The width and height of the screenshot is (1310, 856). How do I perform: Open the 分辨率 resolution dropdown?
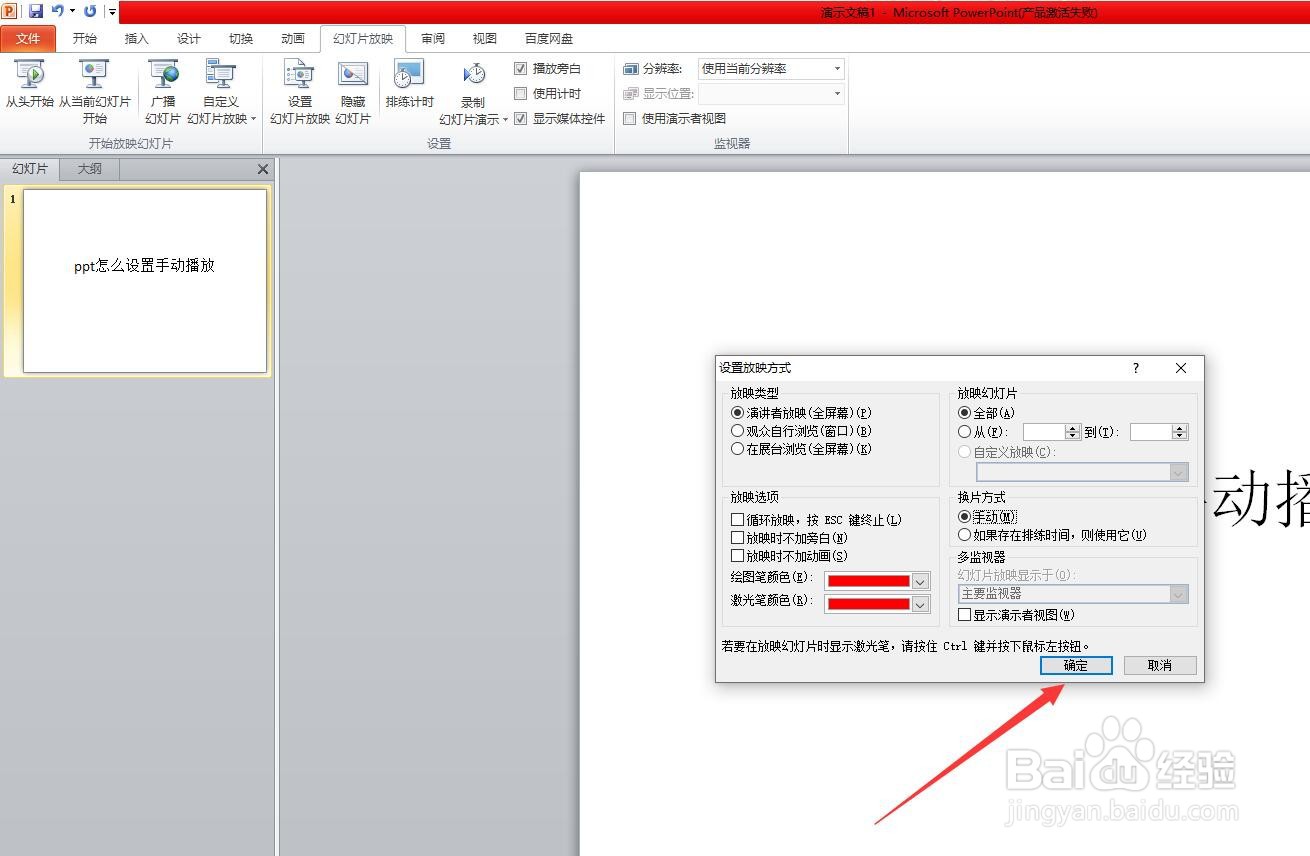(x=836, y=68)
